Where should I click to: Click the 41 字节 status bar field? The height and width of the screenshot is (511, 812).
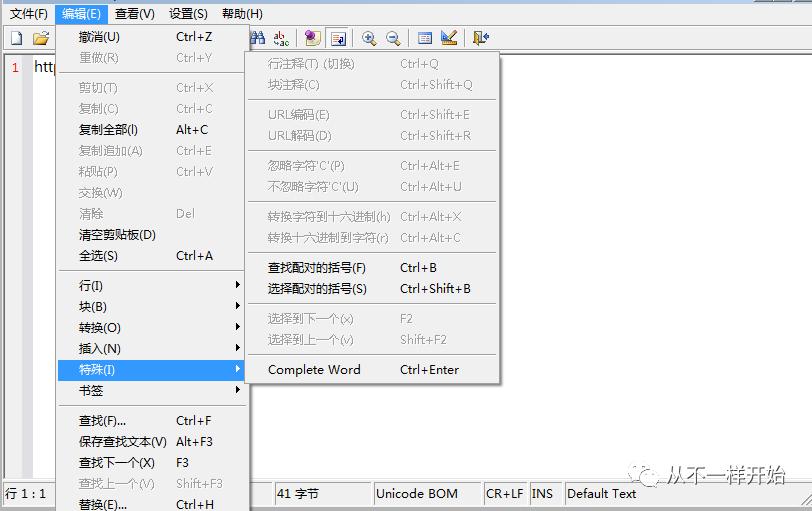[322, 494]
